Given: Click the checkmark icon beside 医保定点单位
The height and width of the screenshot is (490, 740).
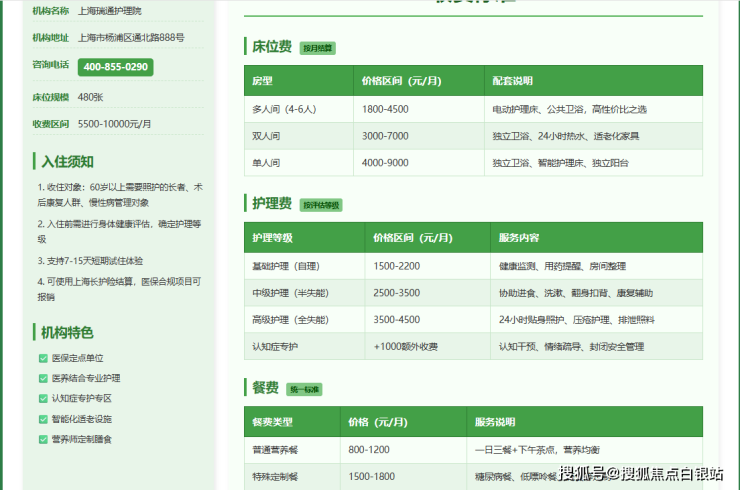Looking at the screenshot, I should [43, 358].
